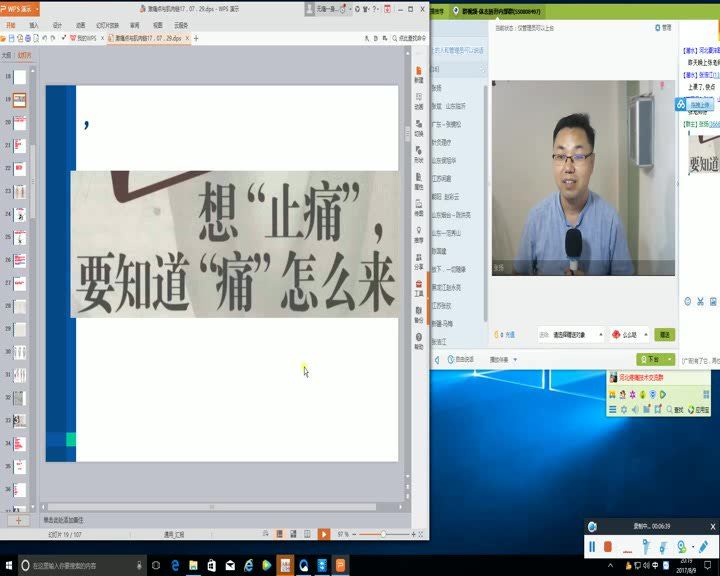Image resolution: width=720 pixels, height=576 pixels.
Task: Click the notes area 单击此处添加备注
Action: coord(63,520)
